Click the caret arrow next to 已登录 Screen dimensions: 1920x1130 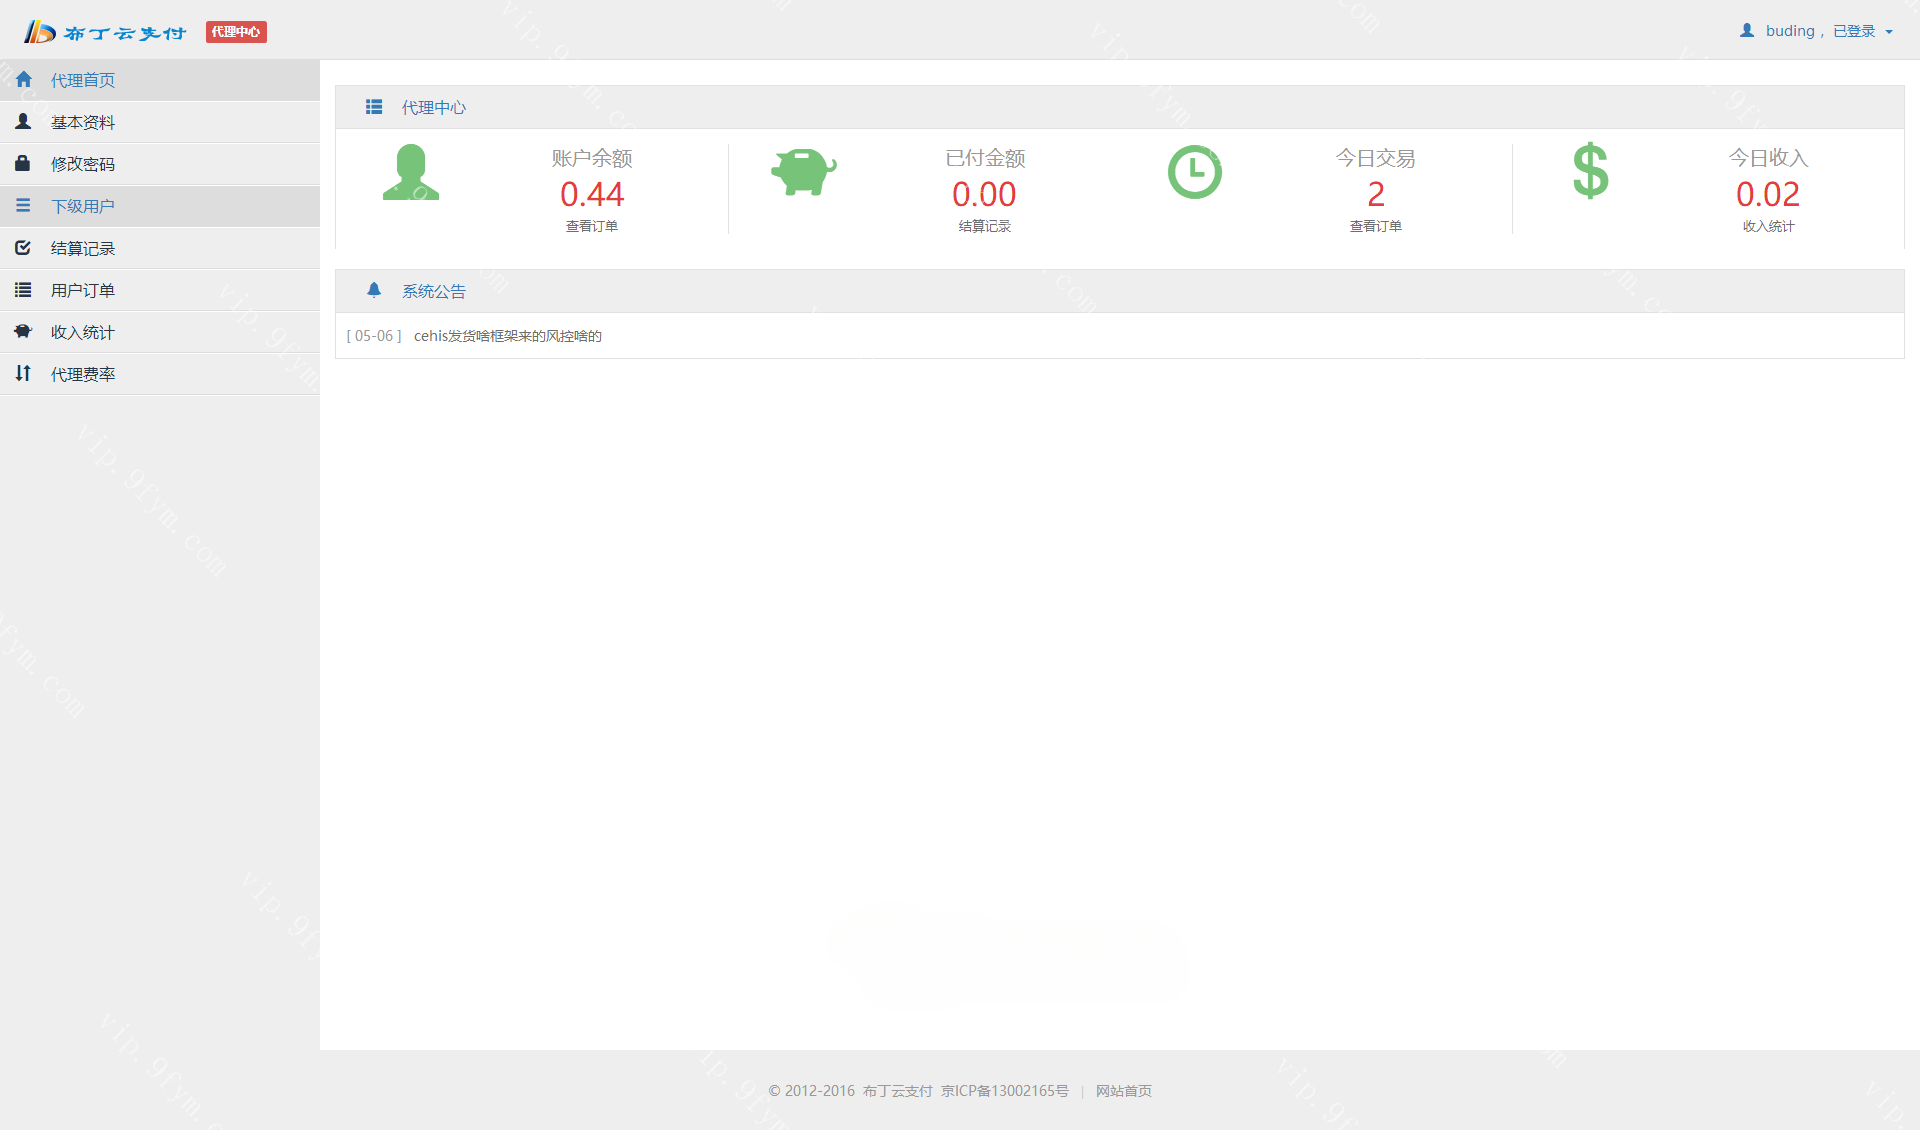1889,32
